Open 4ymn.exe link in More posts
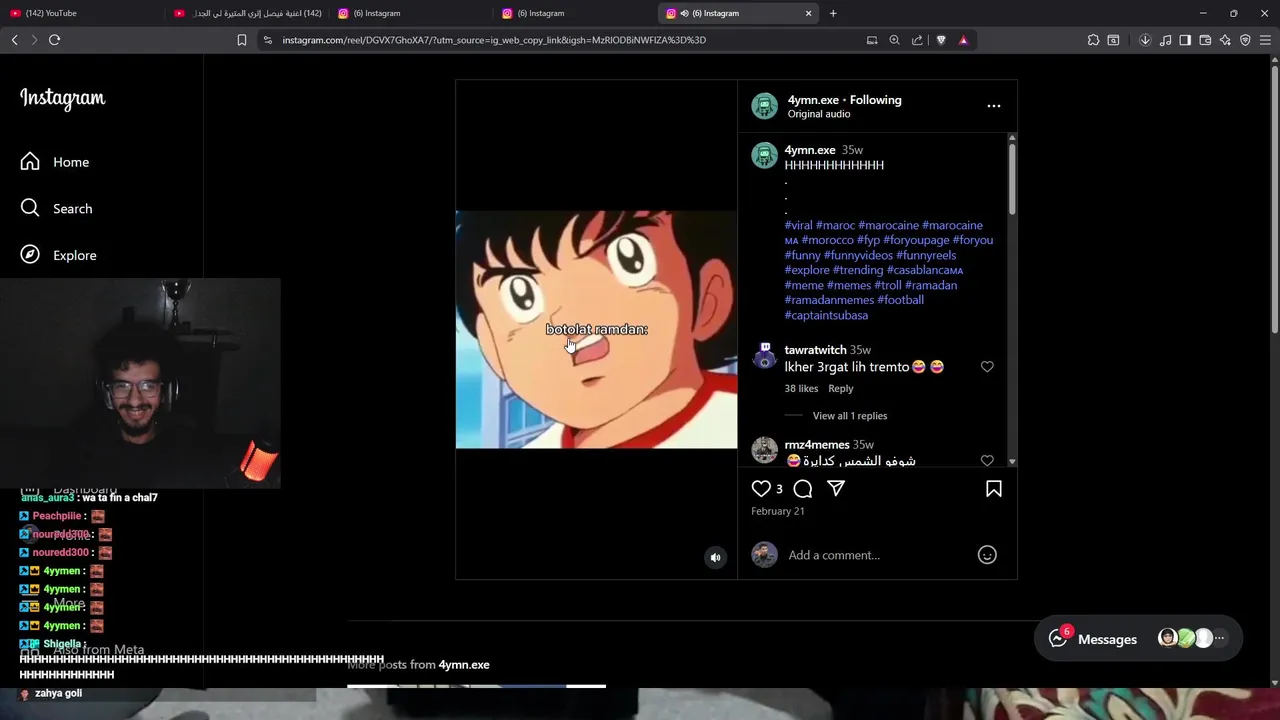1280x720 pixels. tap(464, 665)
